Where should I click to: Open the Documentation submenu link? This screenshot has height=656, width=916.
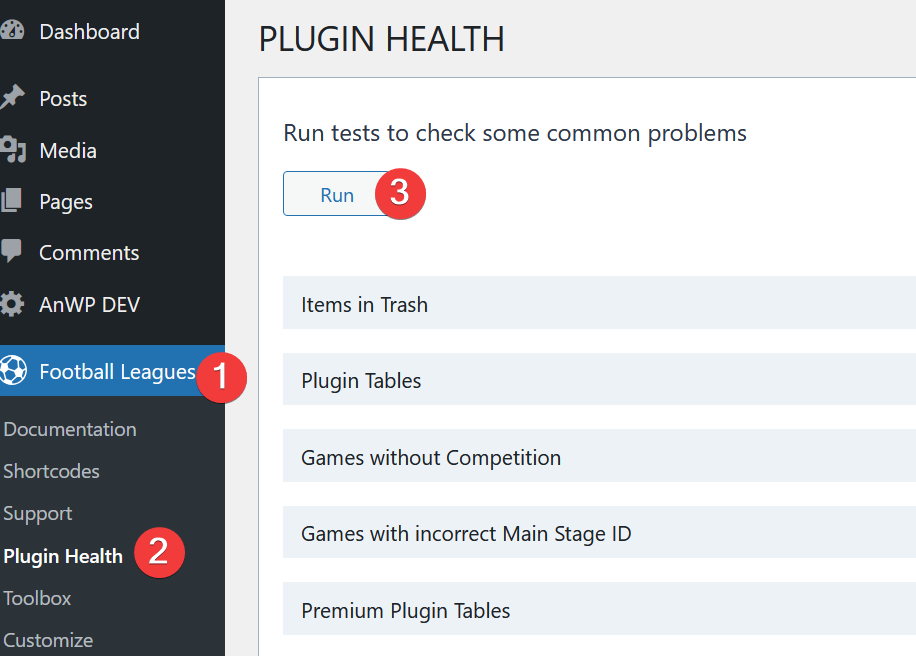point(70,429)
